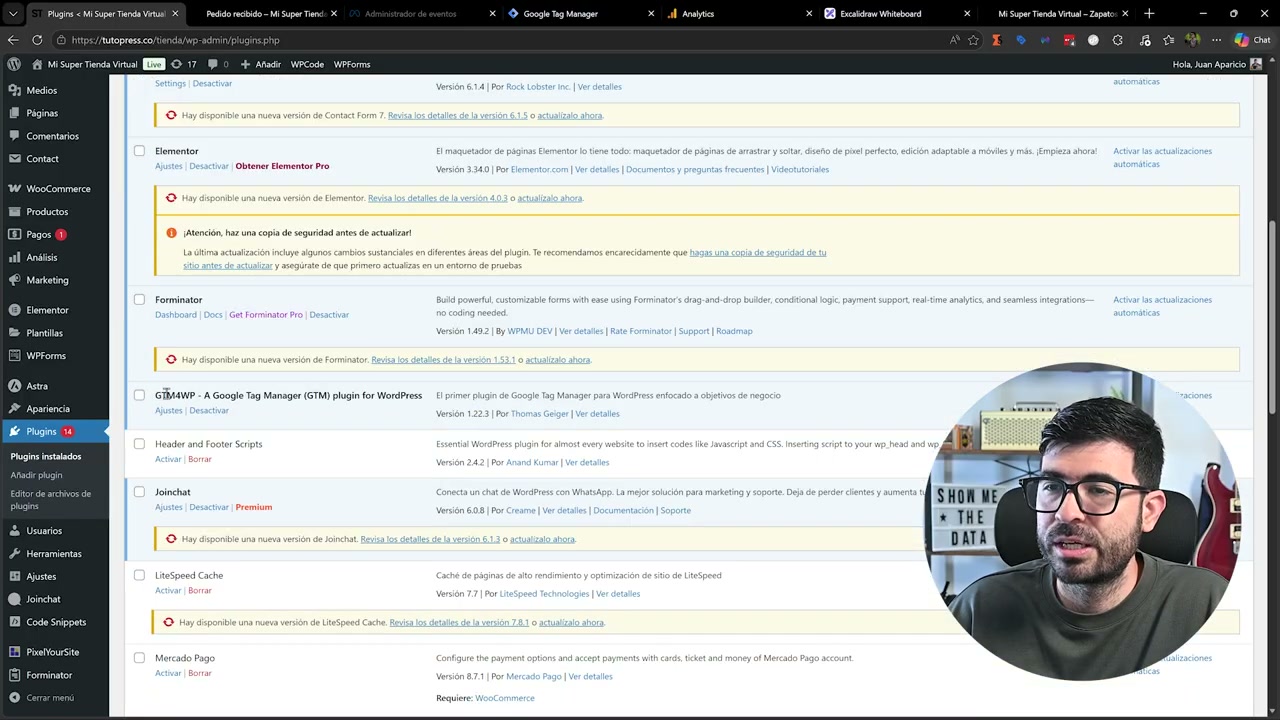Click the Thomas Geiger author link

[x=539, y=414]
